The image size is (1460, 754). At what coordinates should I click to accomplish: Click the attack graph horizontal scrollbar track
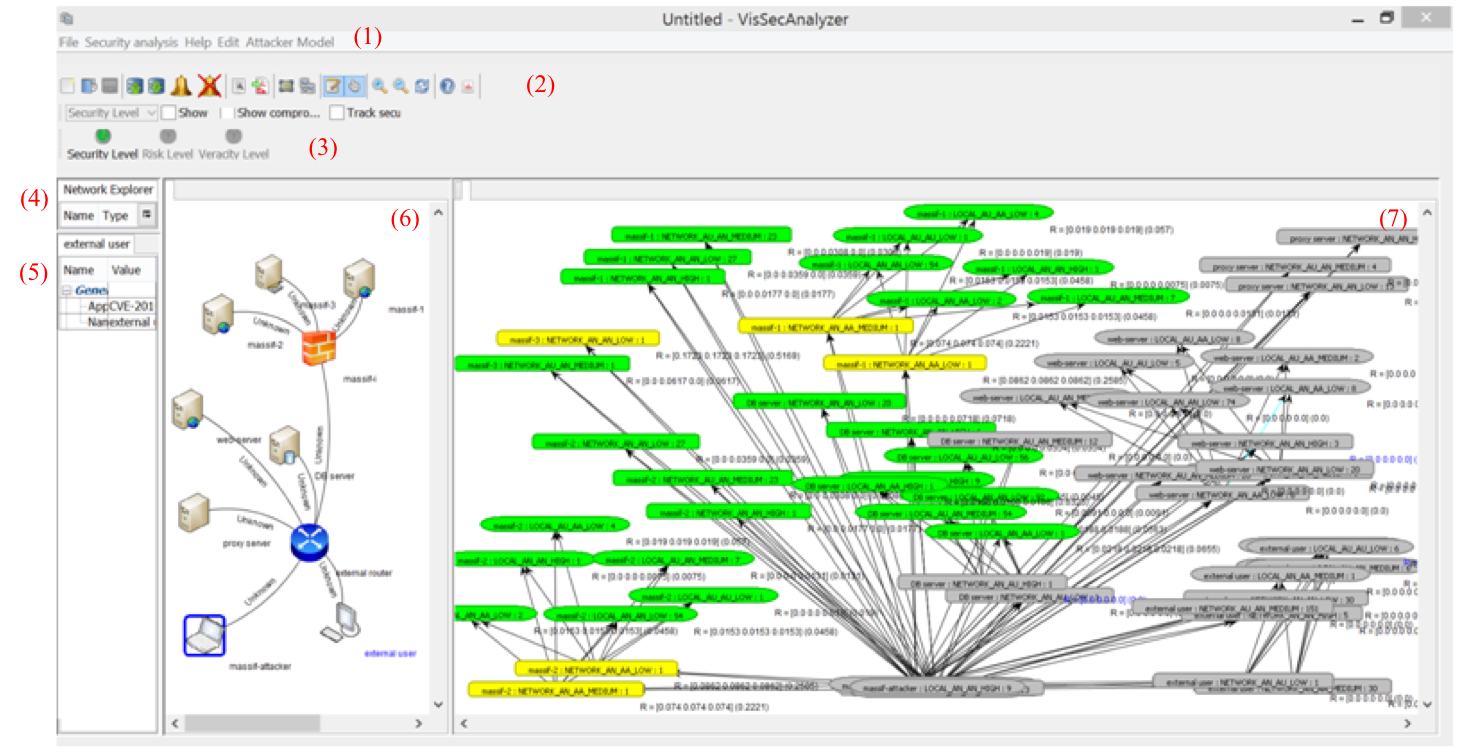point(900,722)
